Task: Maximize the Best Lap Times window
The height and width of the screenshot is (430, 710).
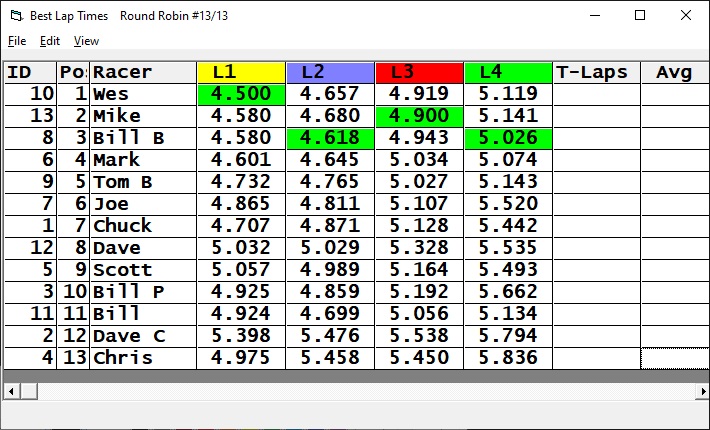Action: click(x=640, y=16)
